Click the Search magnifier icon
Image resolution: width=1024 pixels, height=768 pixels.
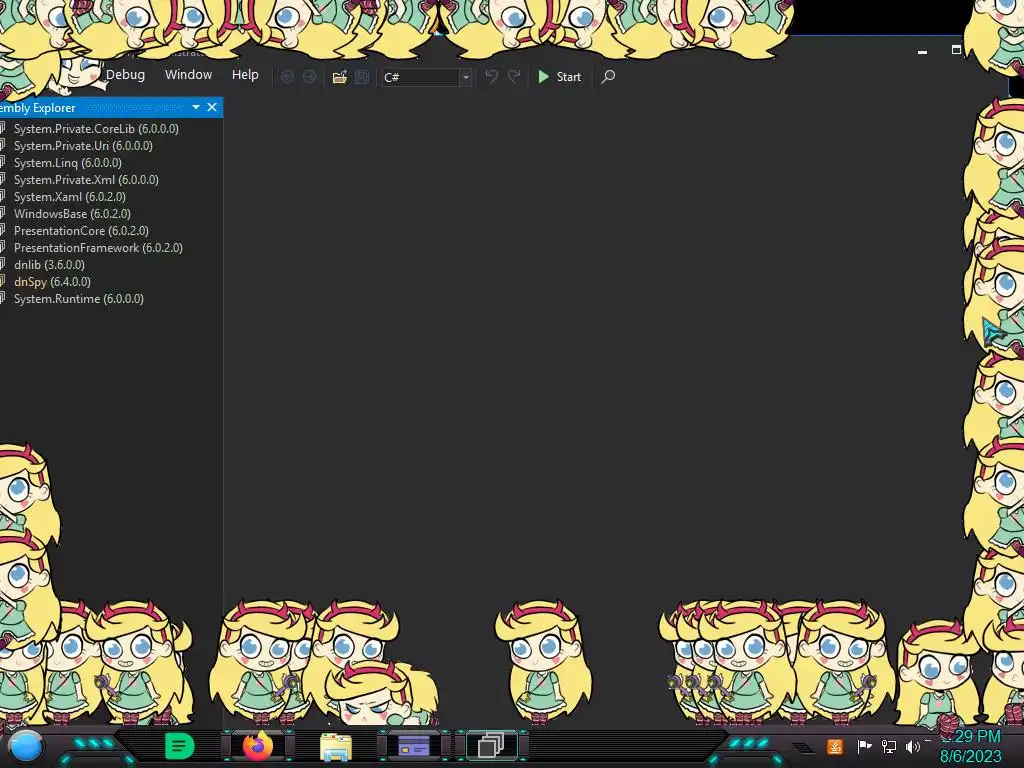pyautogui.click(x=608, y=77)
